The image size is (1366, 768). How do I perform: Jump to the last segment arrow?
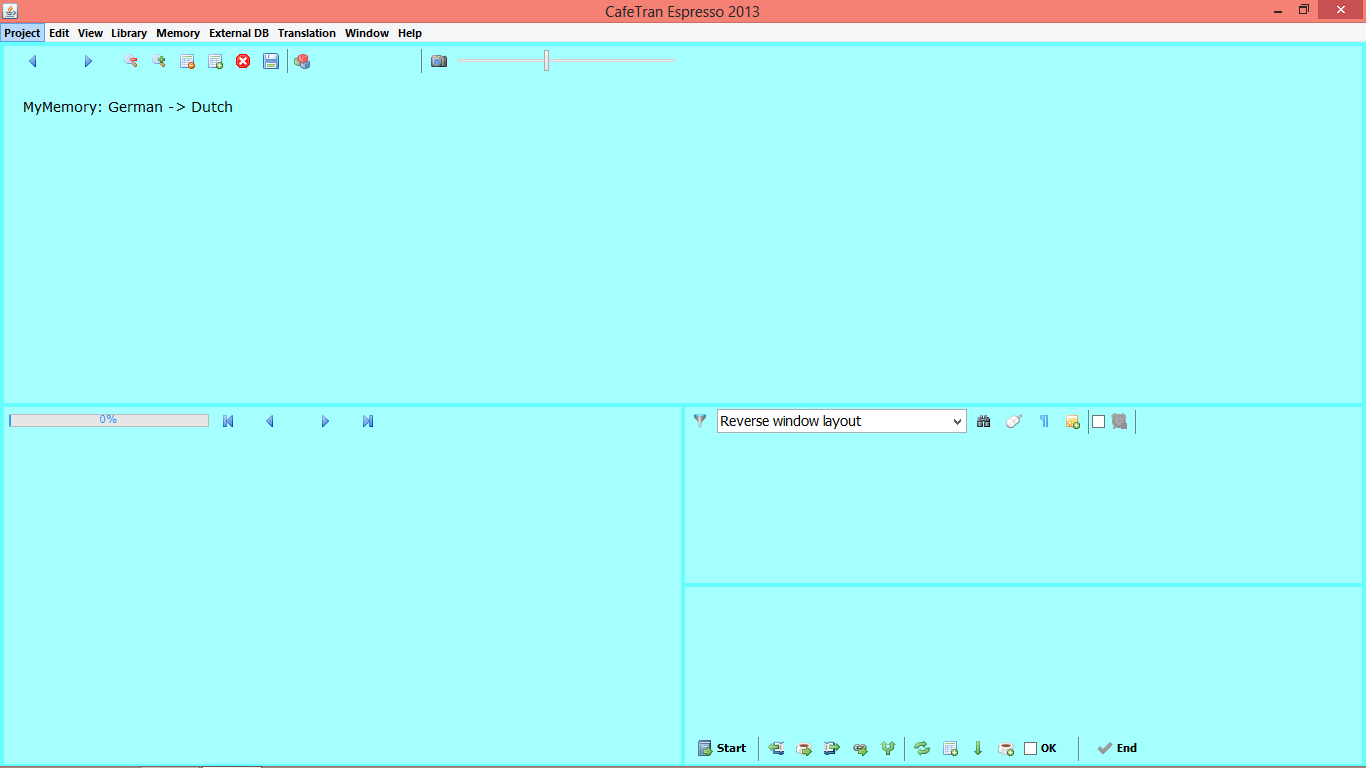[368, 421]
